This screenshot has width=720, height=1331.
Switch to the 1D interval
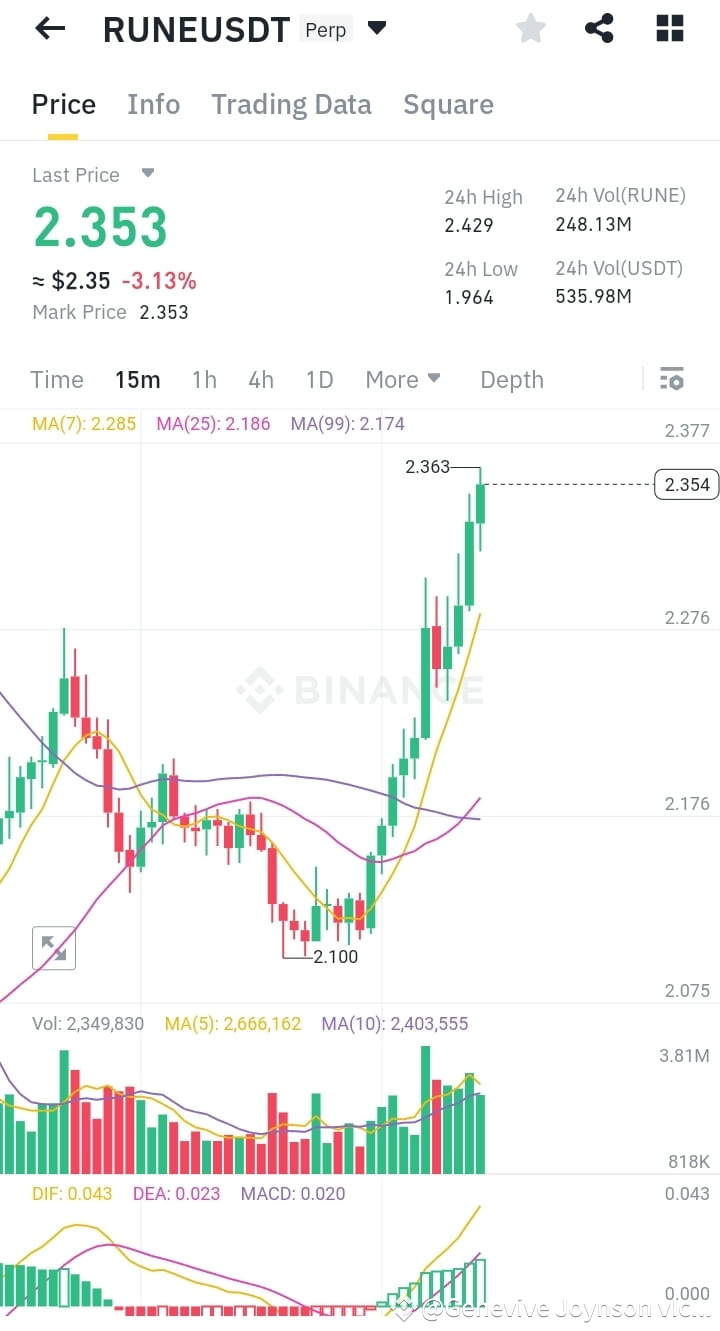pos(319,379)
